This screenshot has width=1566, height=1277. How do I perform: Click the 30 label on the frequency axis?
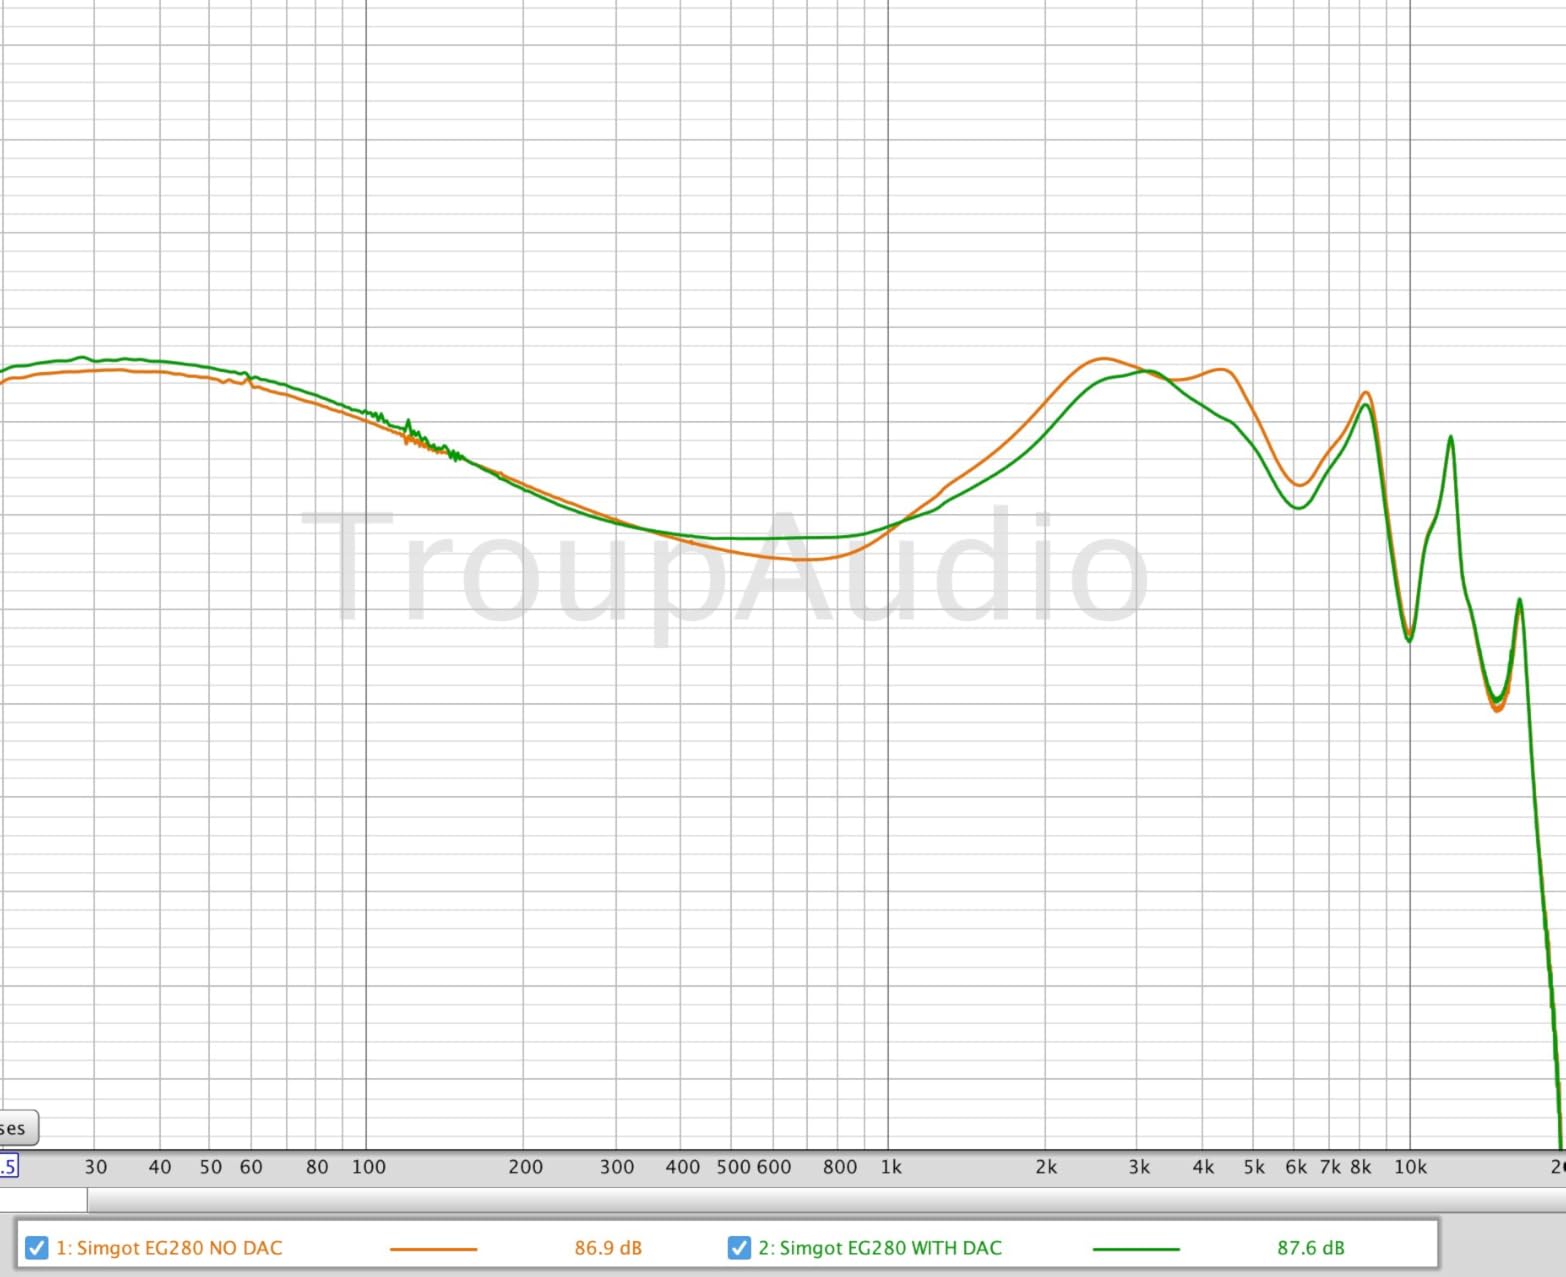click(x=95, y=1166)
